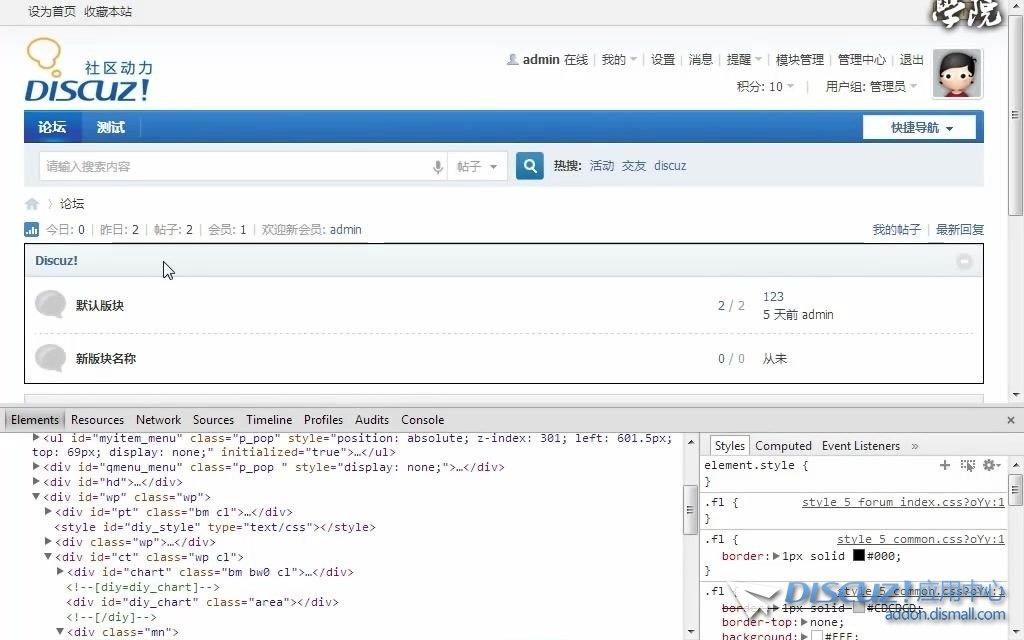Click the admin user avatar image

956,75
